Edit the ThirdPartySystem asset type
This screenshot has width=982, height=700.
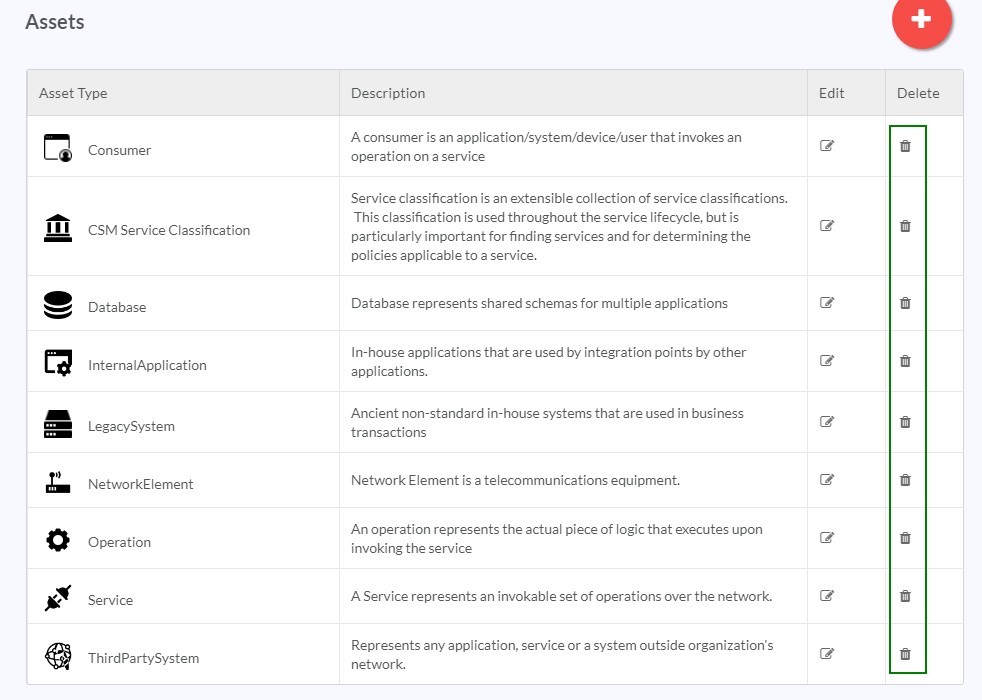(x=827, y=654)
